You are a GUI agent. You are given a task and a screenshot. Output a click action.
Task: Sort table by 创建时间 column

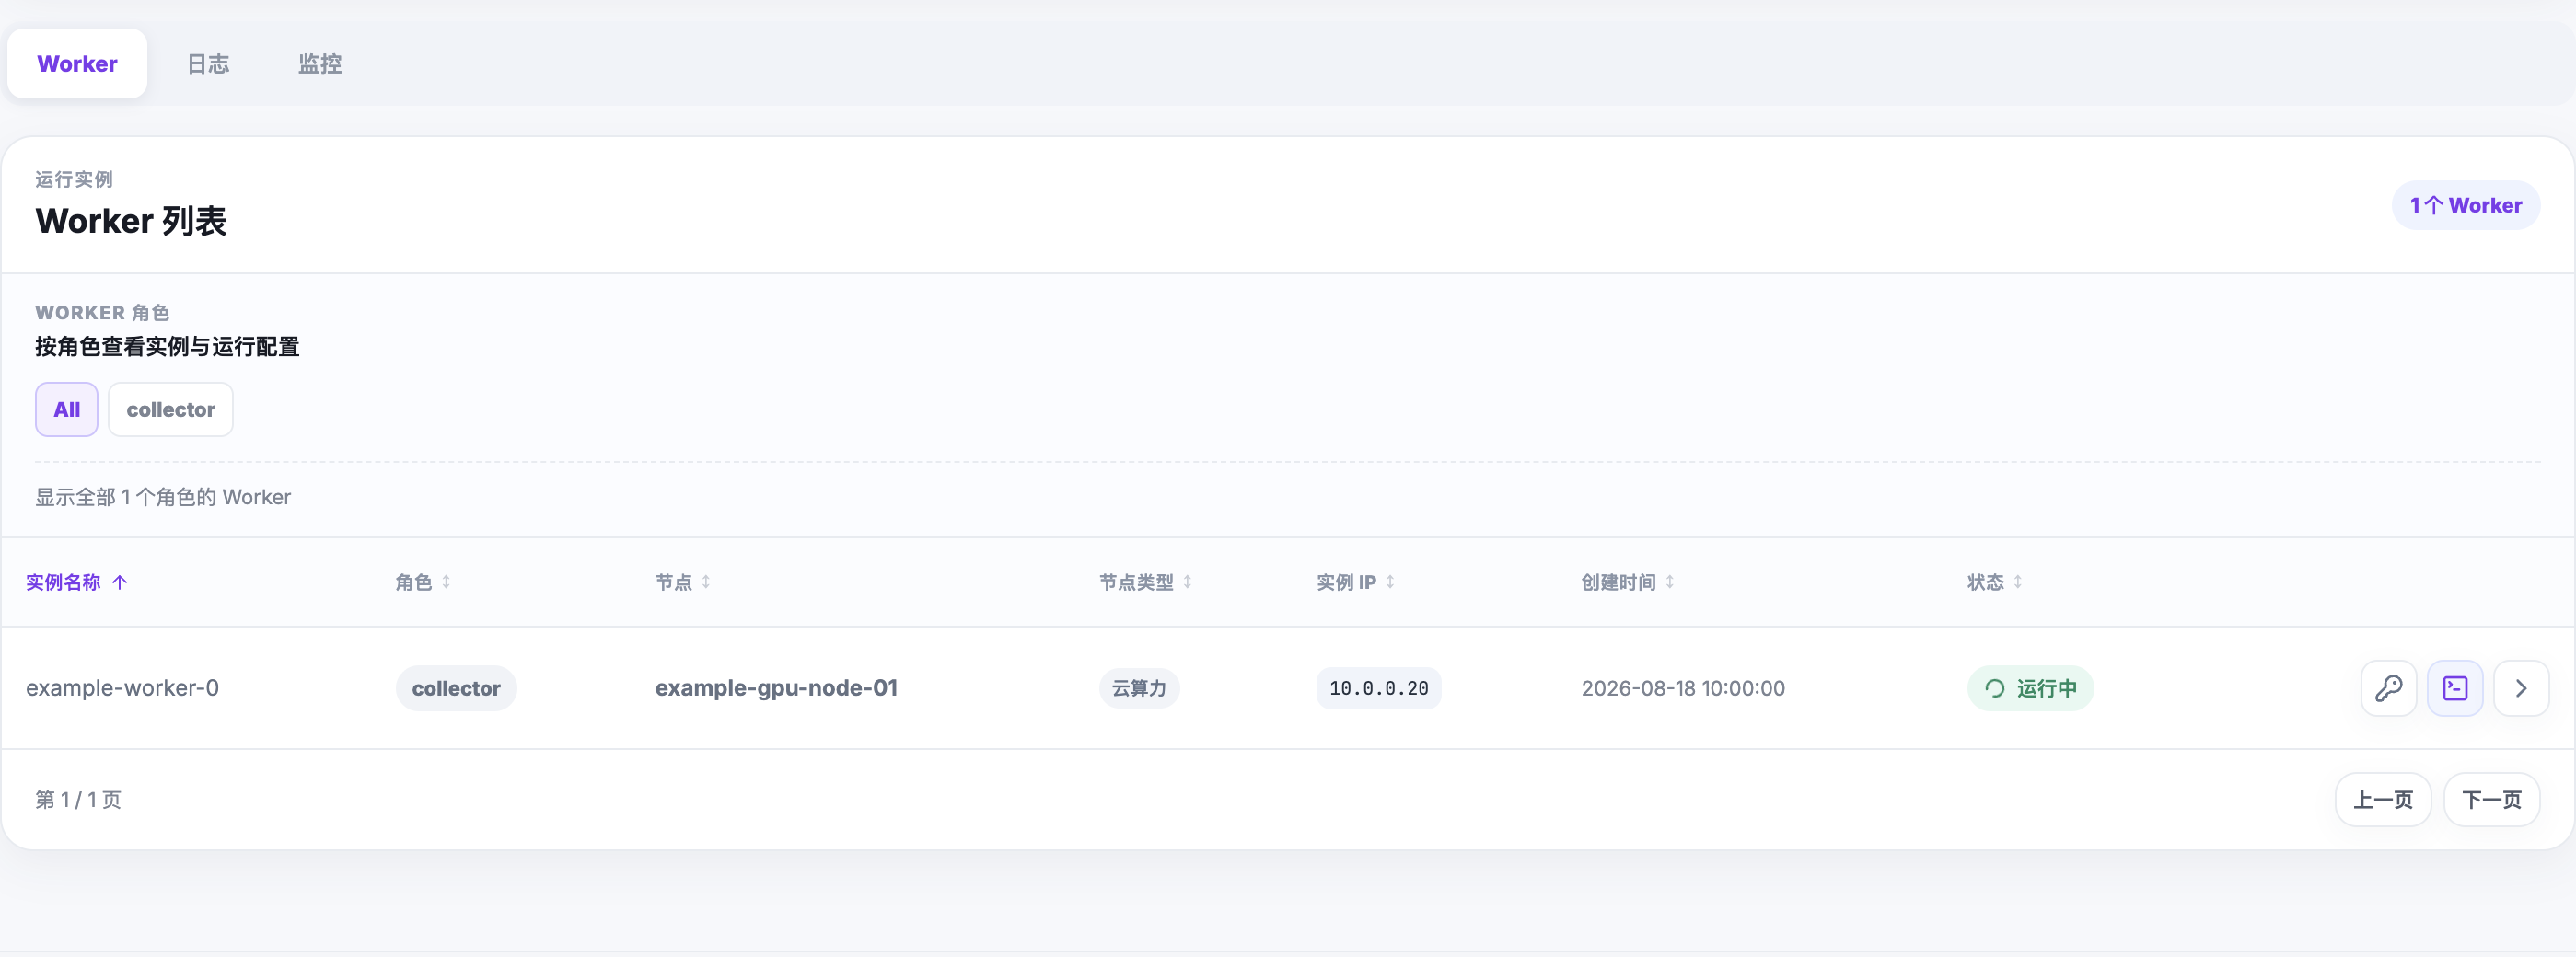click(1628, 582)
